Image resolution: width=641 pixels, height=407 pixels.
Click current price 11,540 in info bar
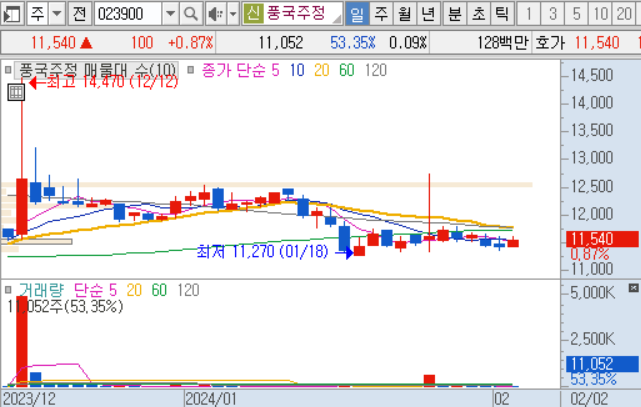coord(53,42)
